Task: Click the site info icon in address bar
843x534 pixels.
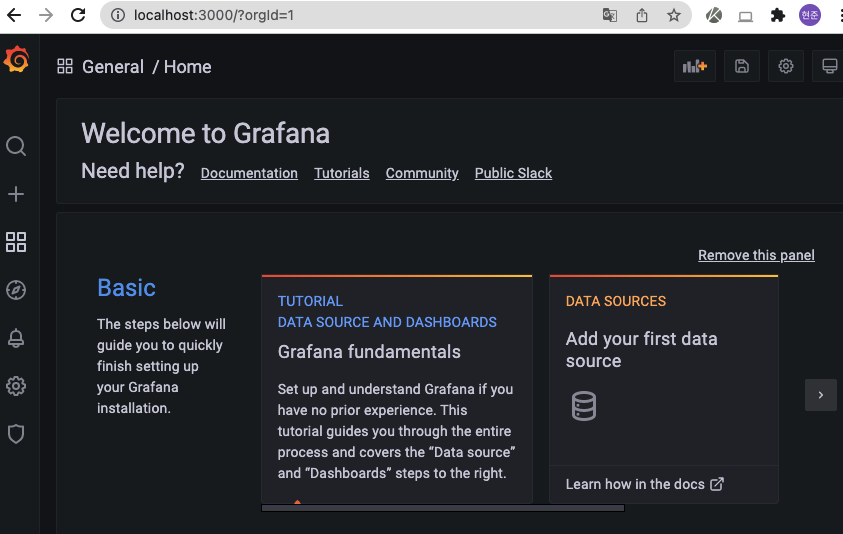Action: click(x=118, y=15)
